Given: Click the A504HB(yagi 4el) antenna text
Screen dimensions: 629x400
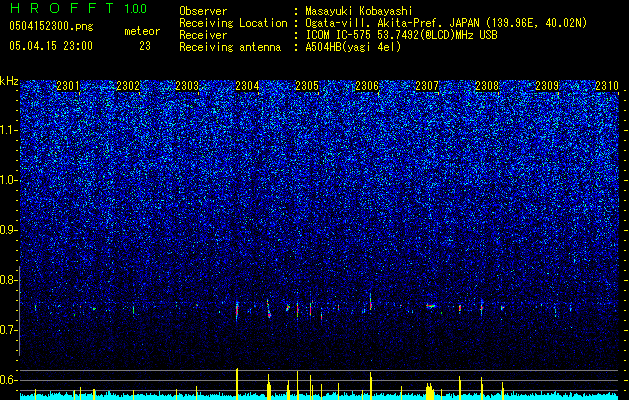Looking at the screenshot, I should pyautogui.click(x=353, y=47).
